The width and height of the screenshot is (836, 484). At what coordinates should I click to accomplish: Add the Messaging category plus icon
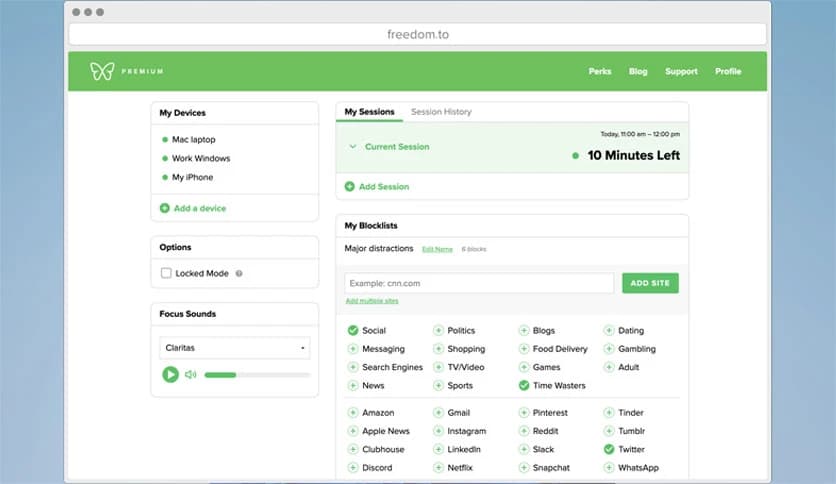(353, 349)
